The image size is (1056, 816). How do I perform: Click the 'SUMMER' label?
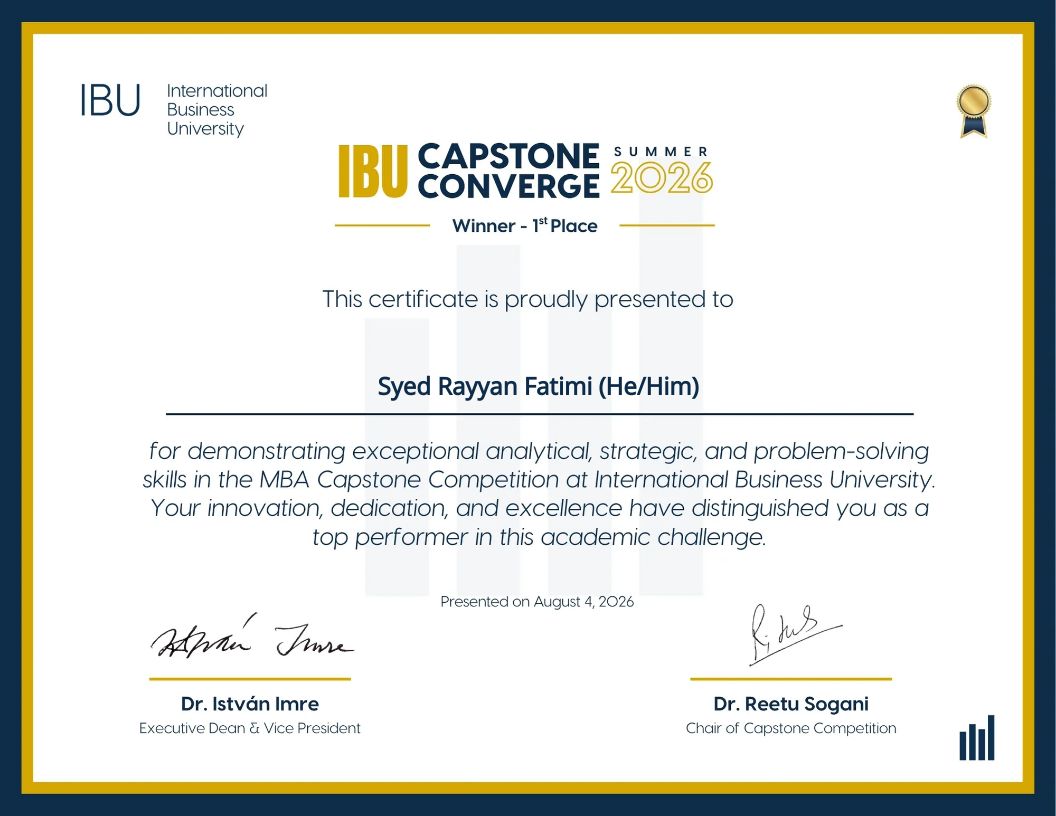[661, 152]
